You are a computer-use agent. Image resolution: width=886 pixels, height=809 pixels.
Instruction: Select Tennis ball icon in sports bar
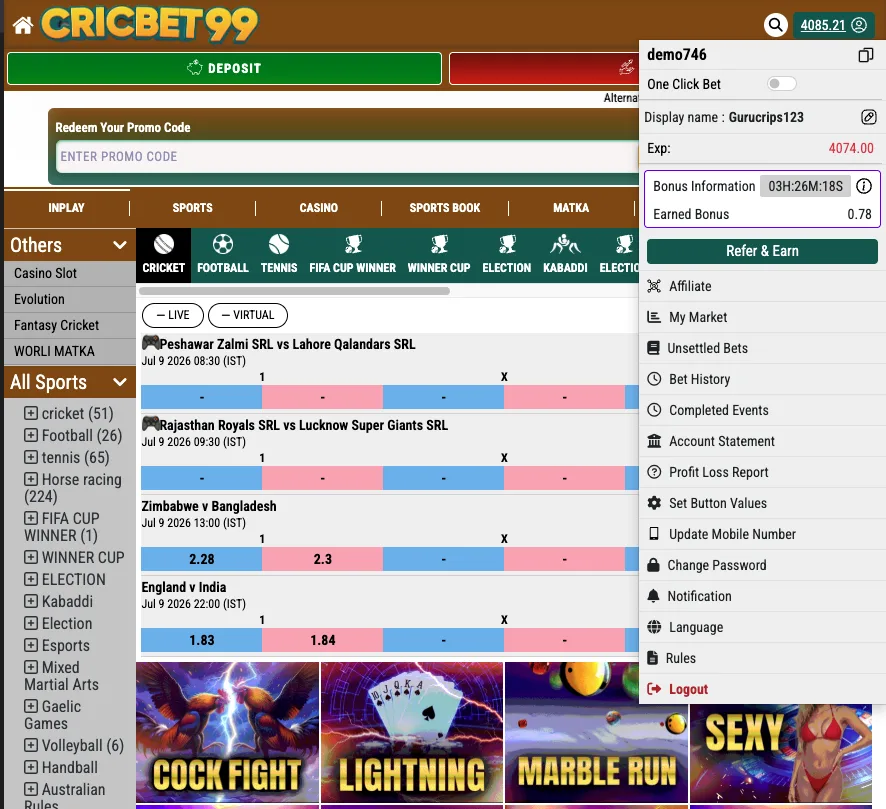279,244
